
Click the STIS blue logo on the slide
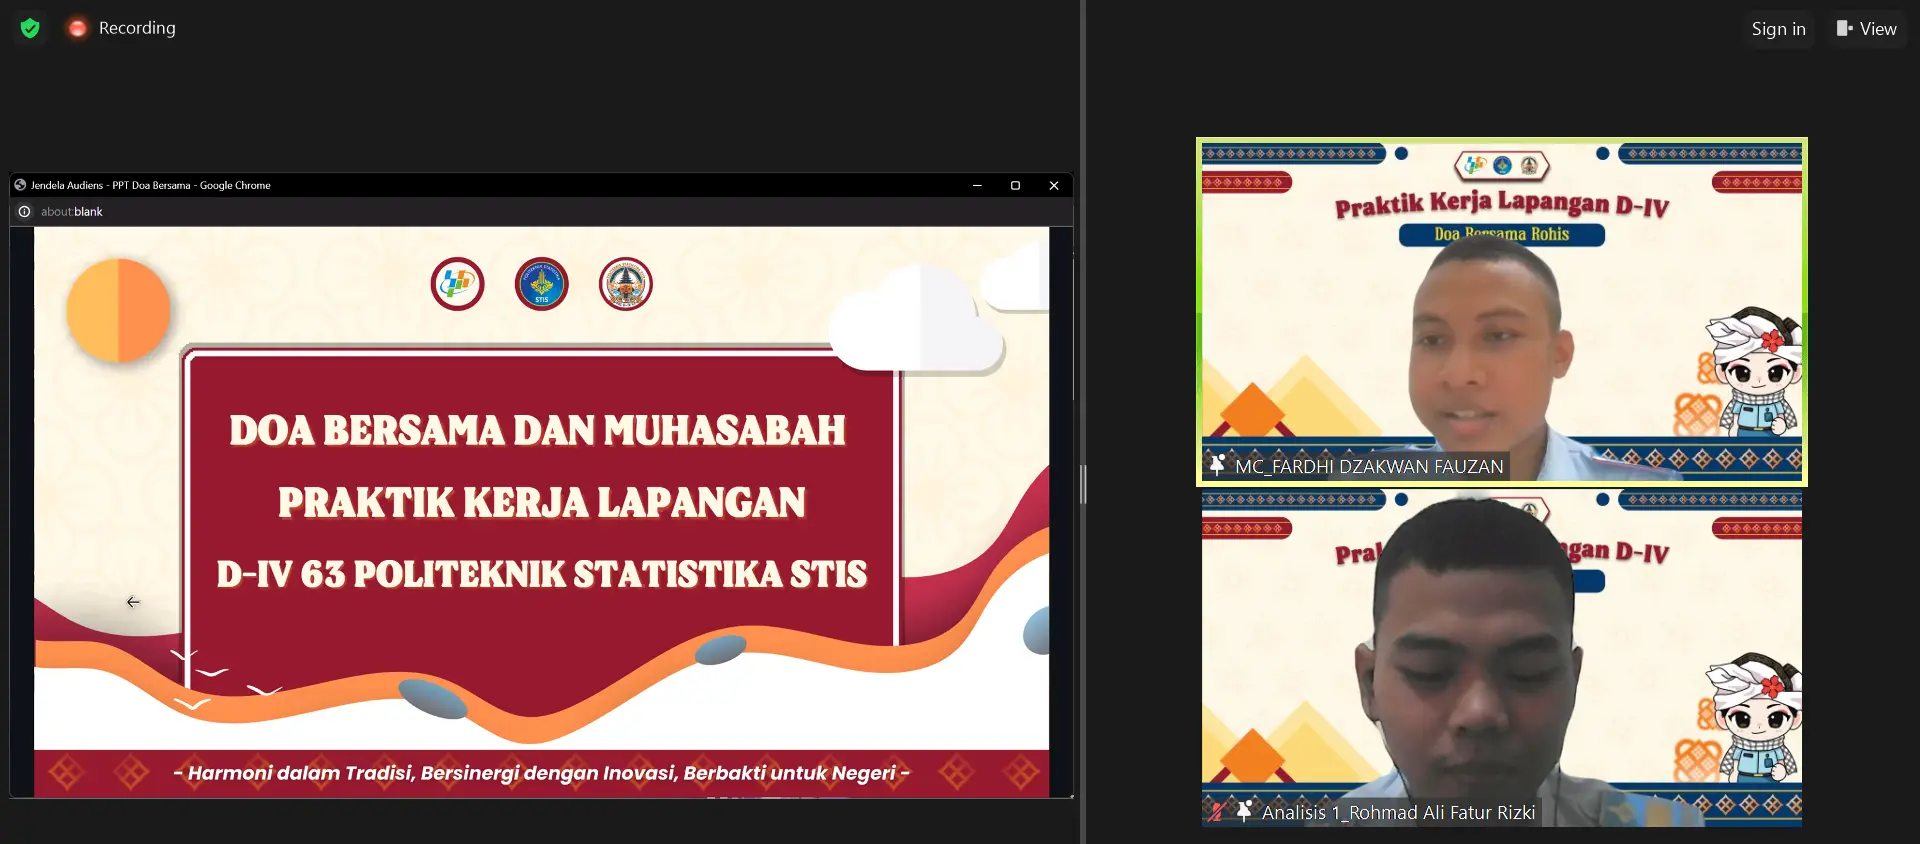542,284
